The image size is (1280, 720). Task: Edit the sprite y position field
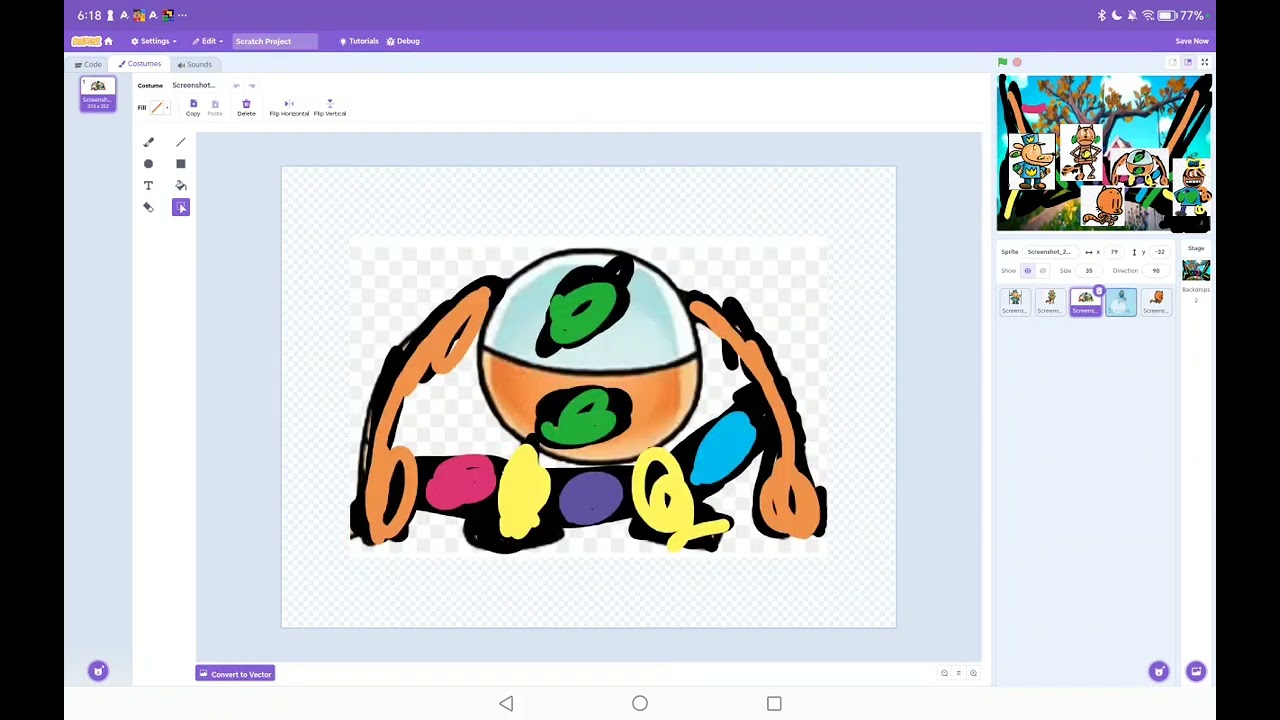[1158, 252]
